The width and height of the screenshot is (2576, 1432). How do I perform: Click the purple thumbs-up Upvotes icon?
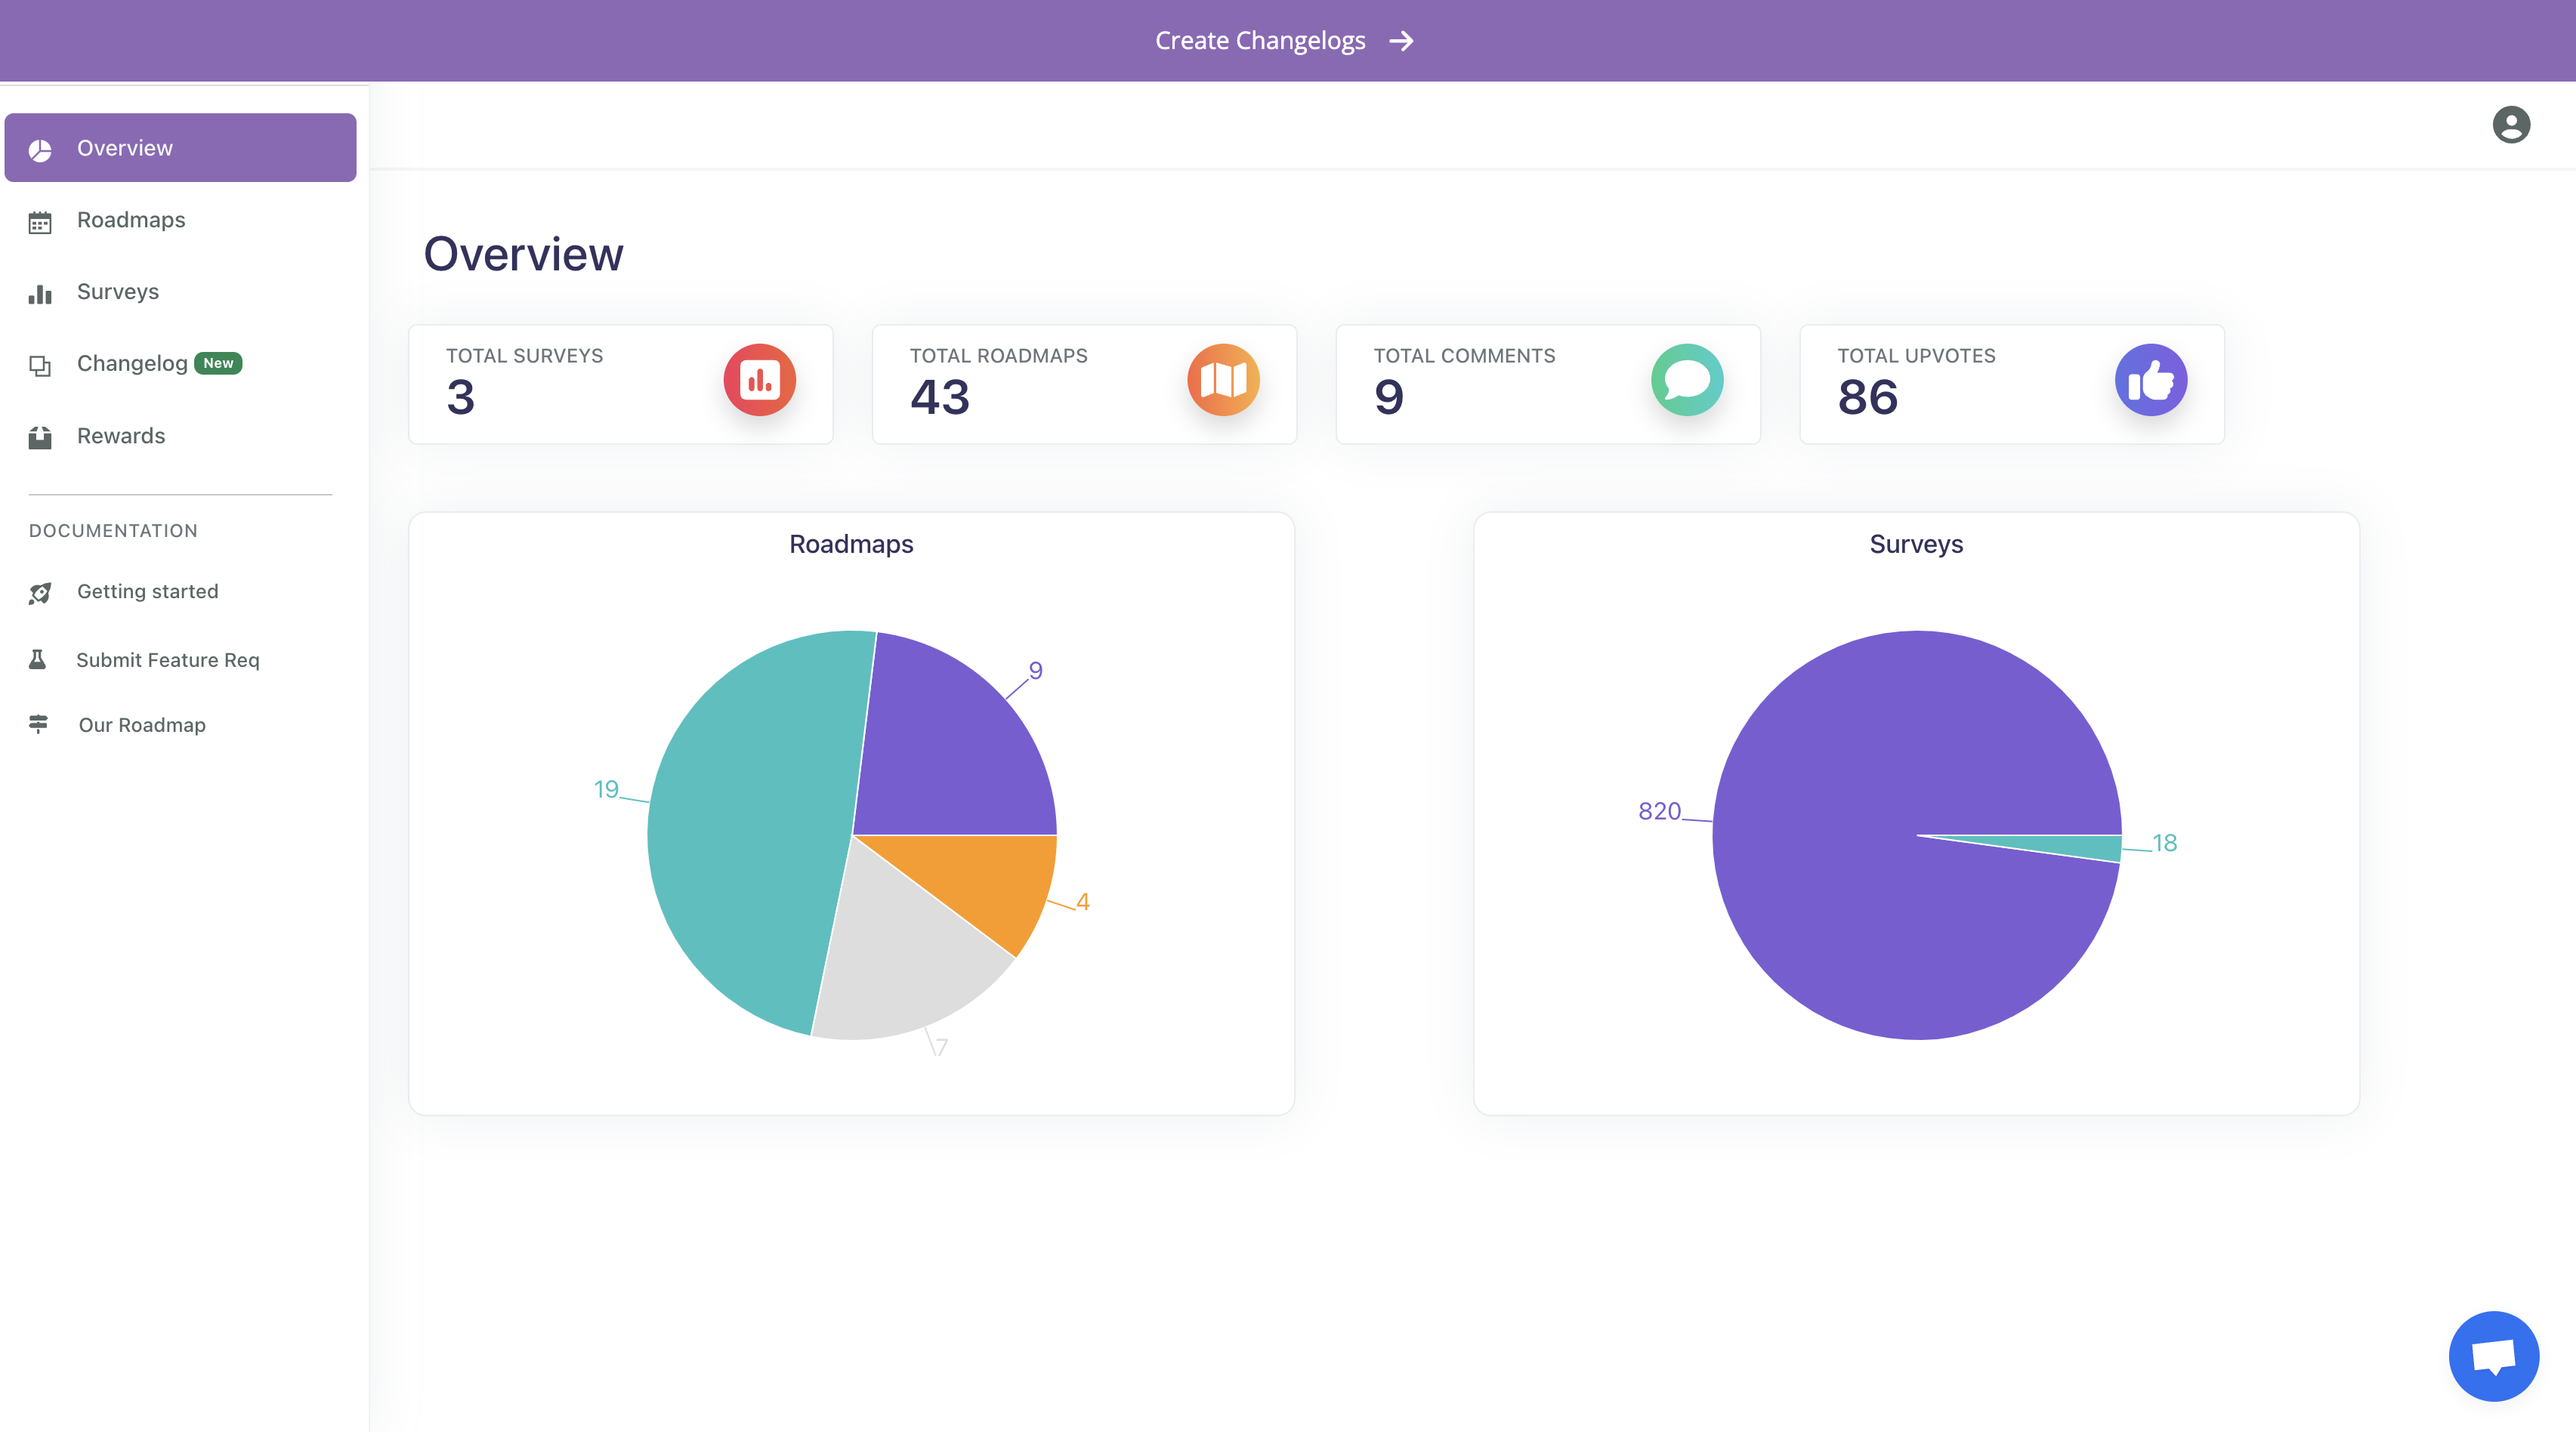(2150, 380)
